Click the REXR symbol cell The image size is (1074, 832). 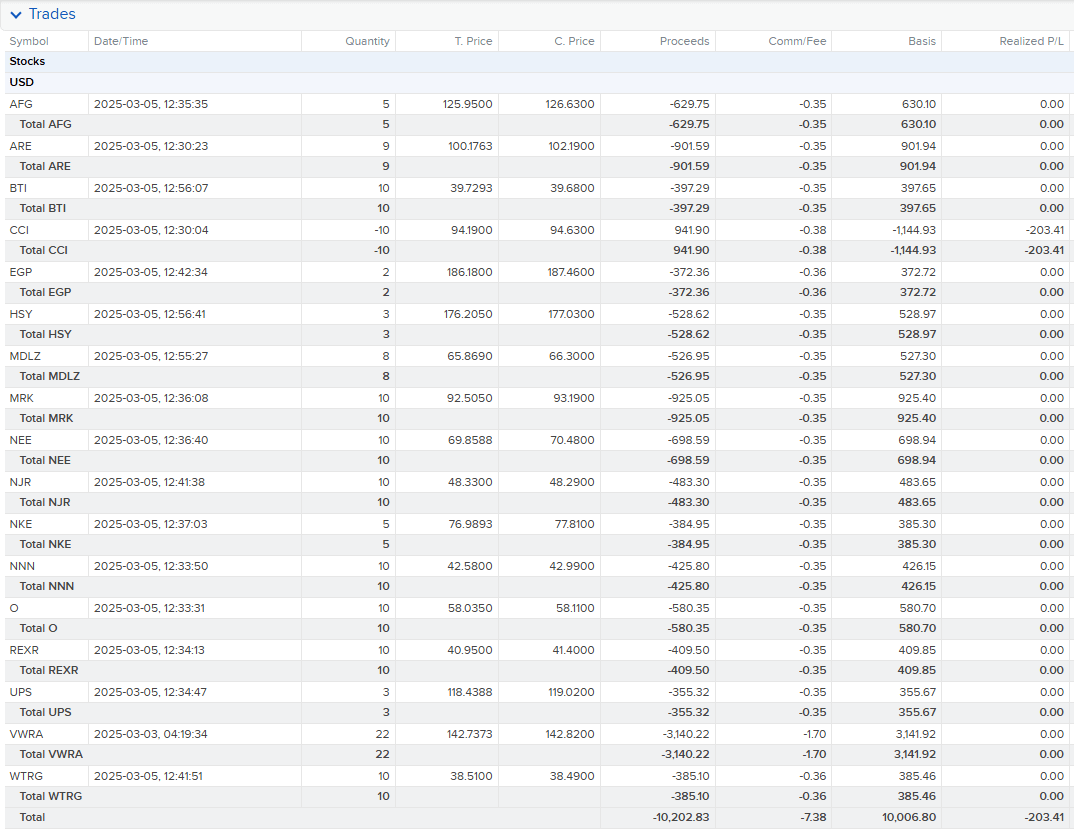point(24,650)
